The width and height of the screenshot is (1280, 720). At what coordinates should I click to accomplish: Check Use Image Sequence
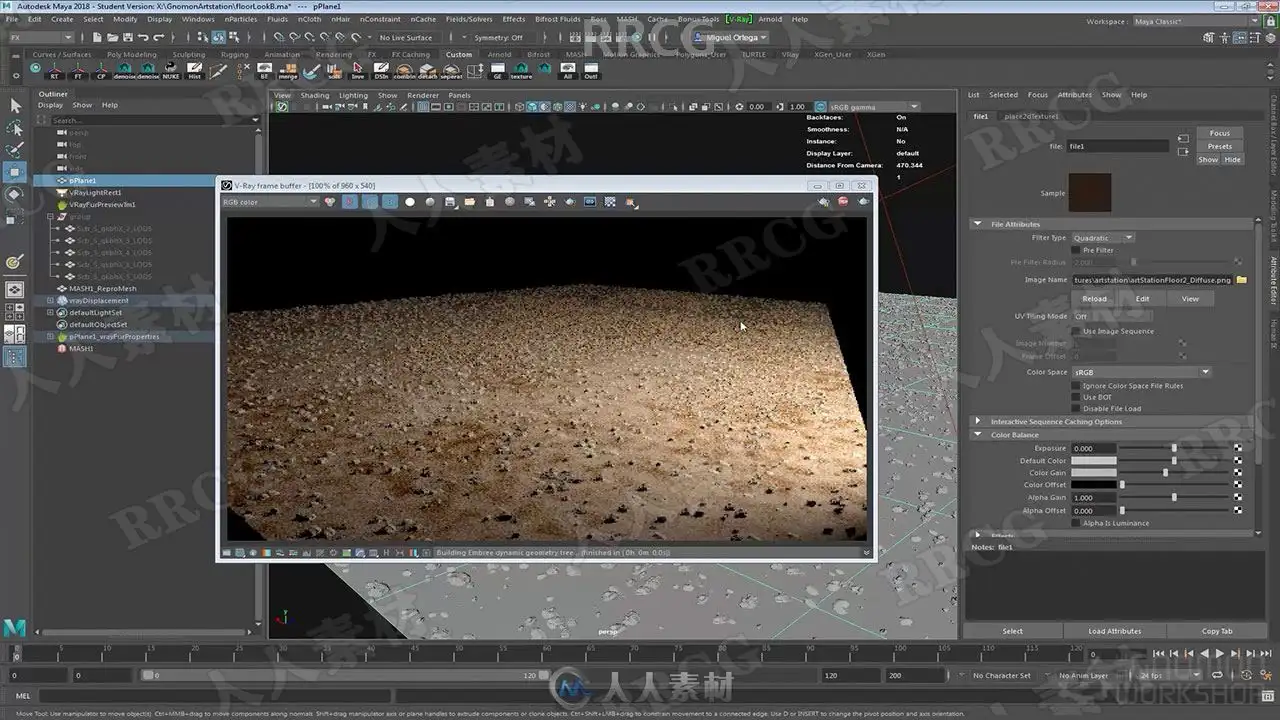click(1075, 331)
